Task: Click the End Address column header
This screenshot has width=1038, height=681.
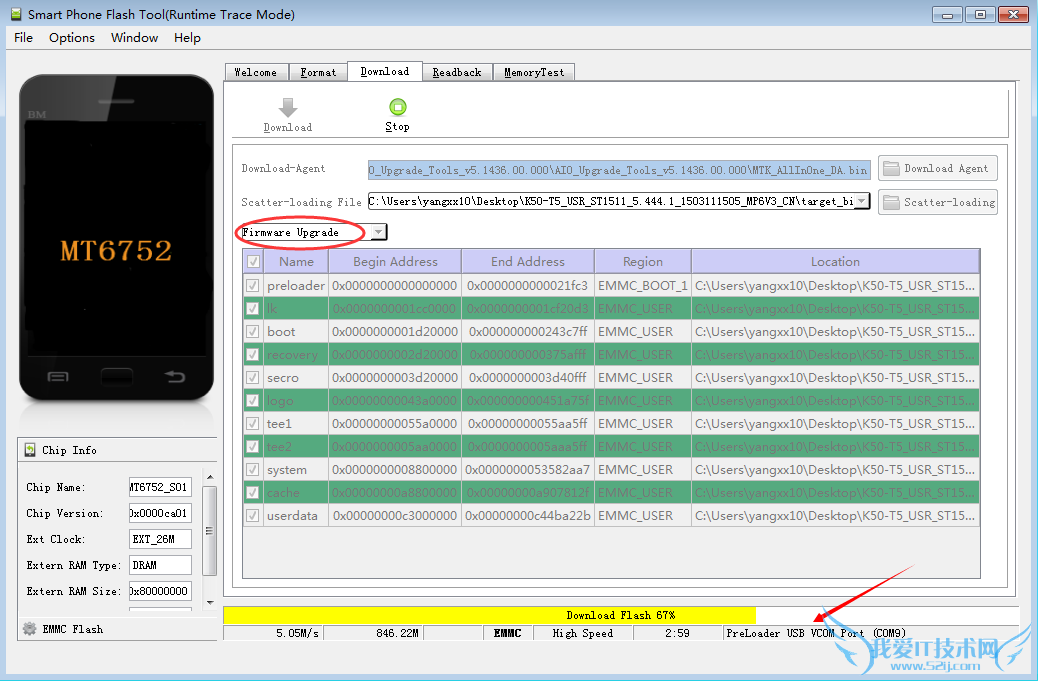Action: coord(528,261)
